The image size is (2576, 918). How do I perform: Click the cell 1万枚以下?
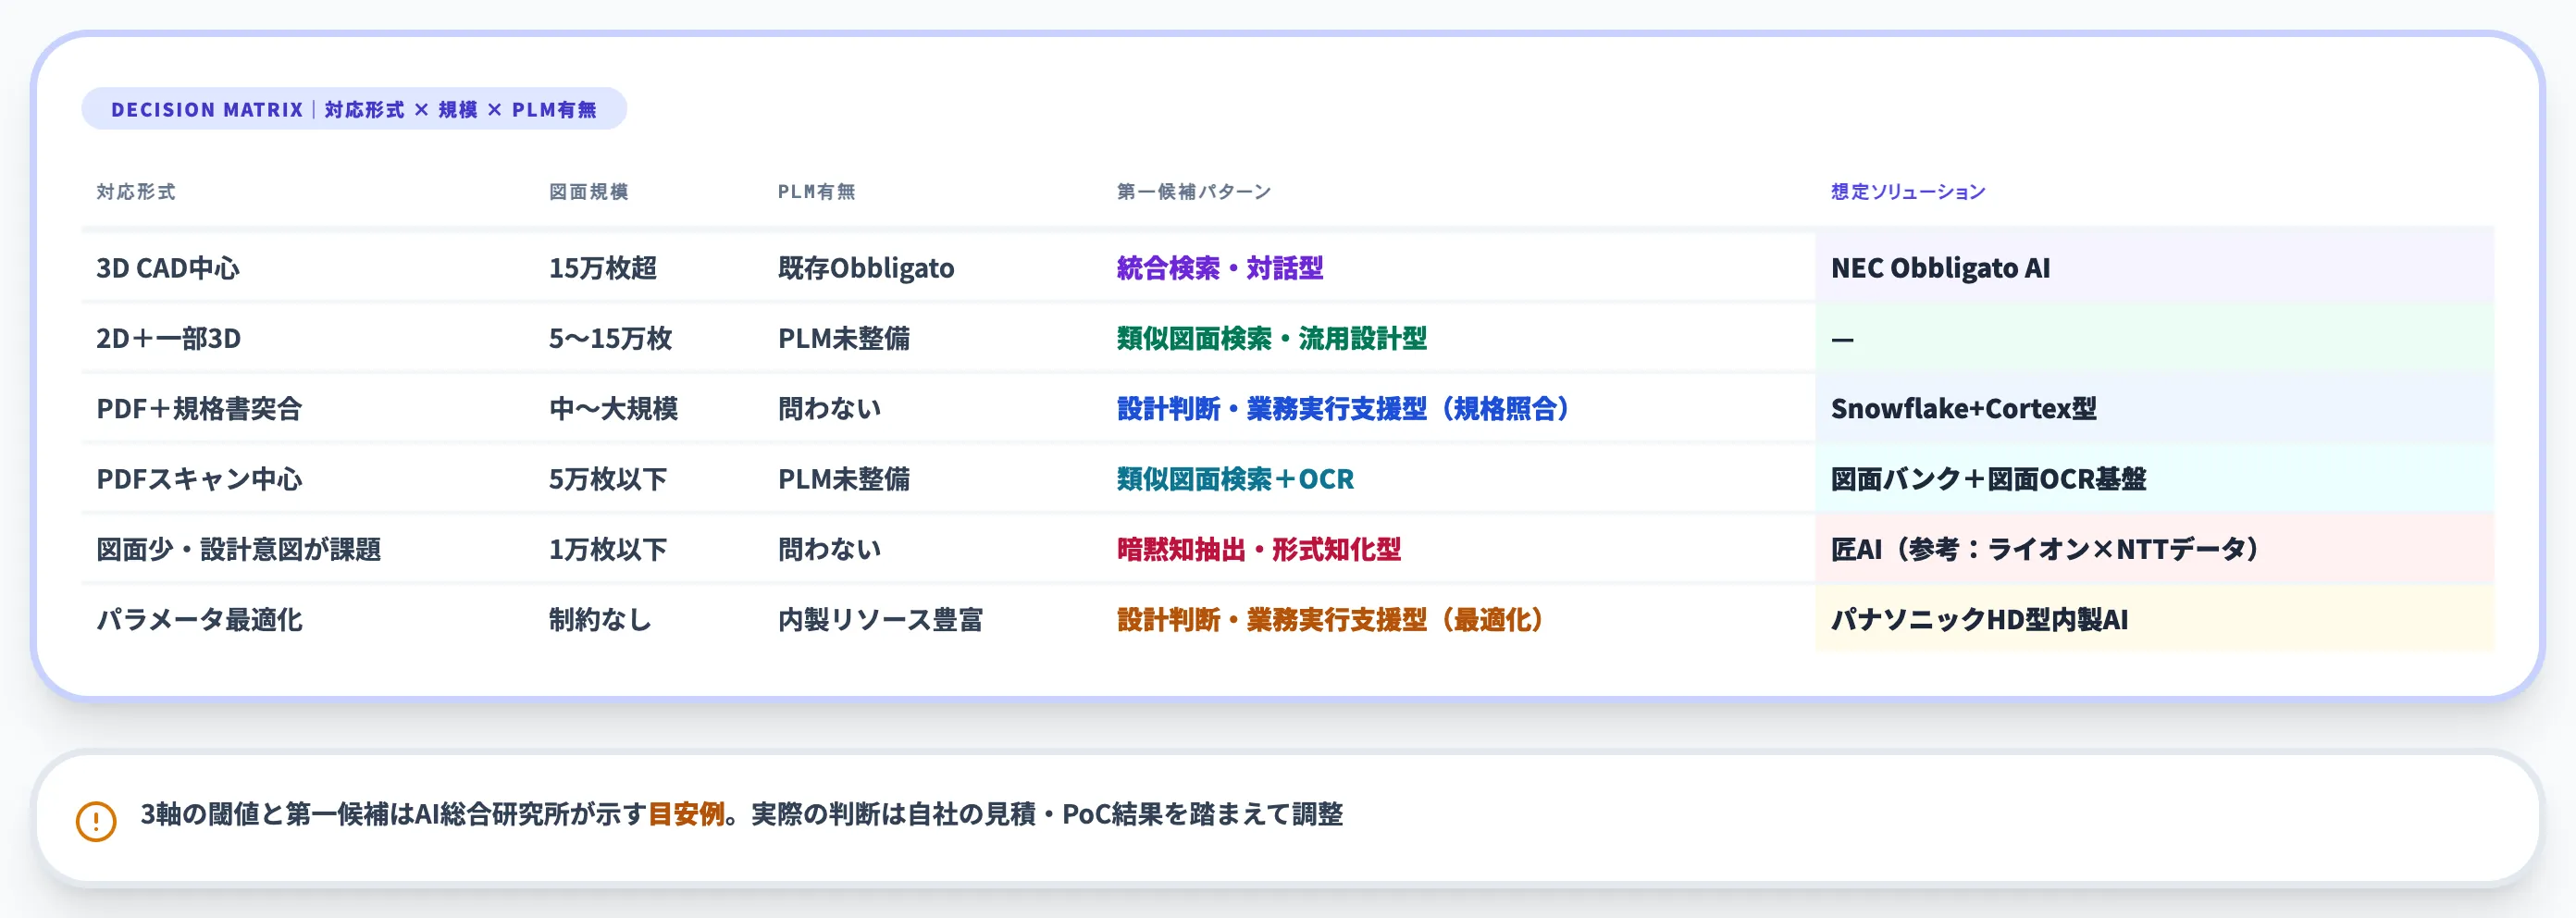[x=608, y=549]
